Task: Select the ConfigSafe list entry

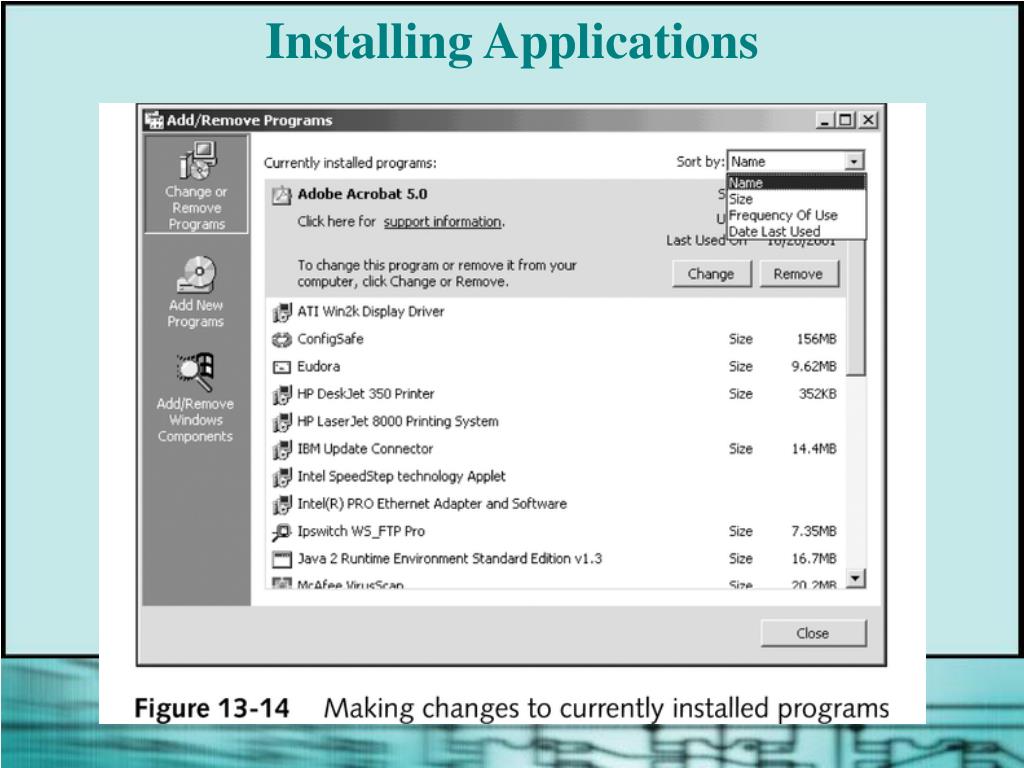Action: [556, 340]
